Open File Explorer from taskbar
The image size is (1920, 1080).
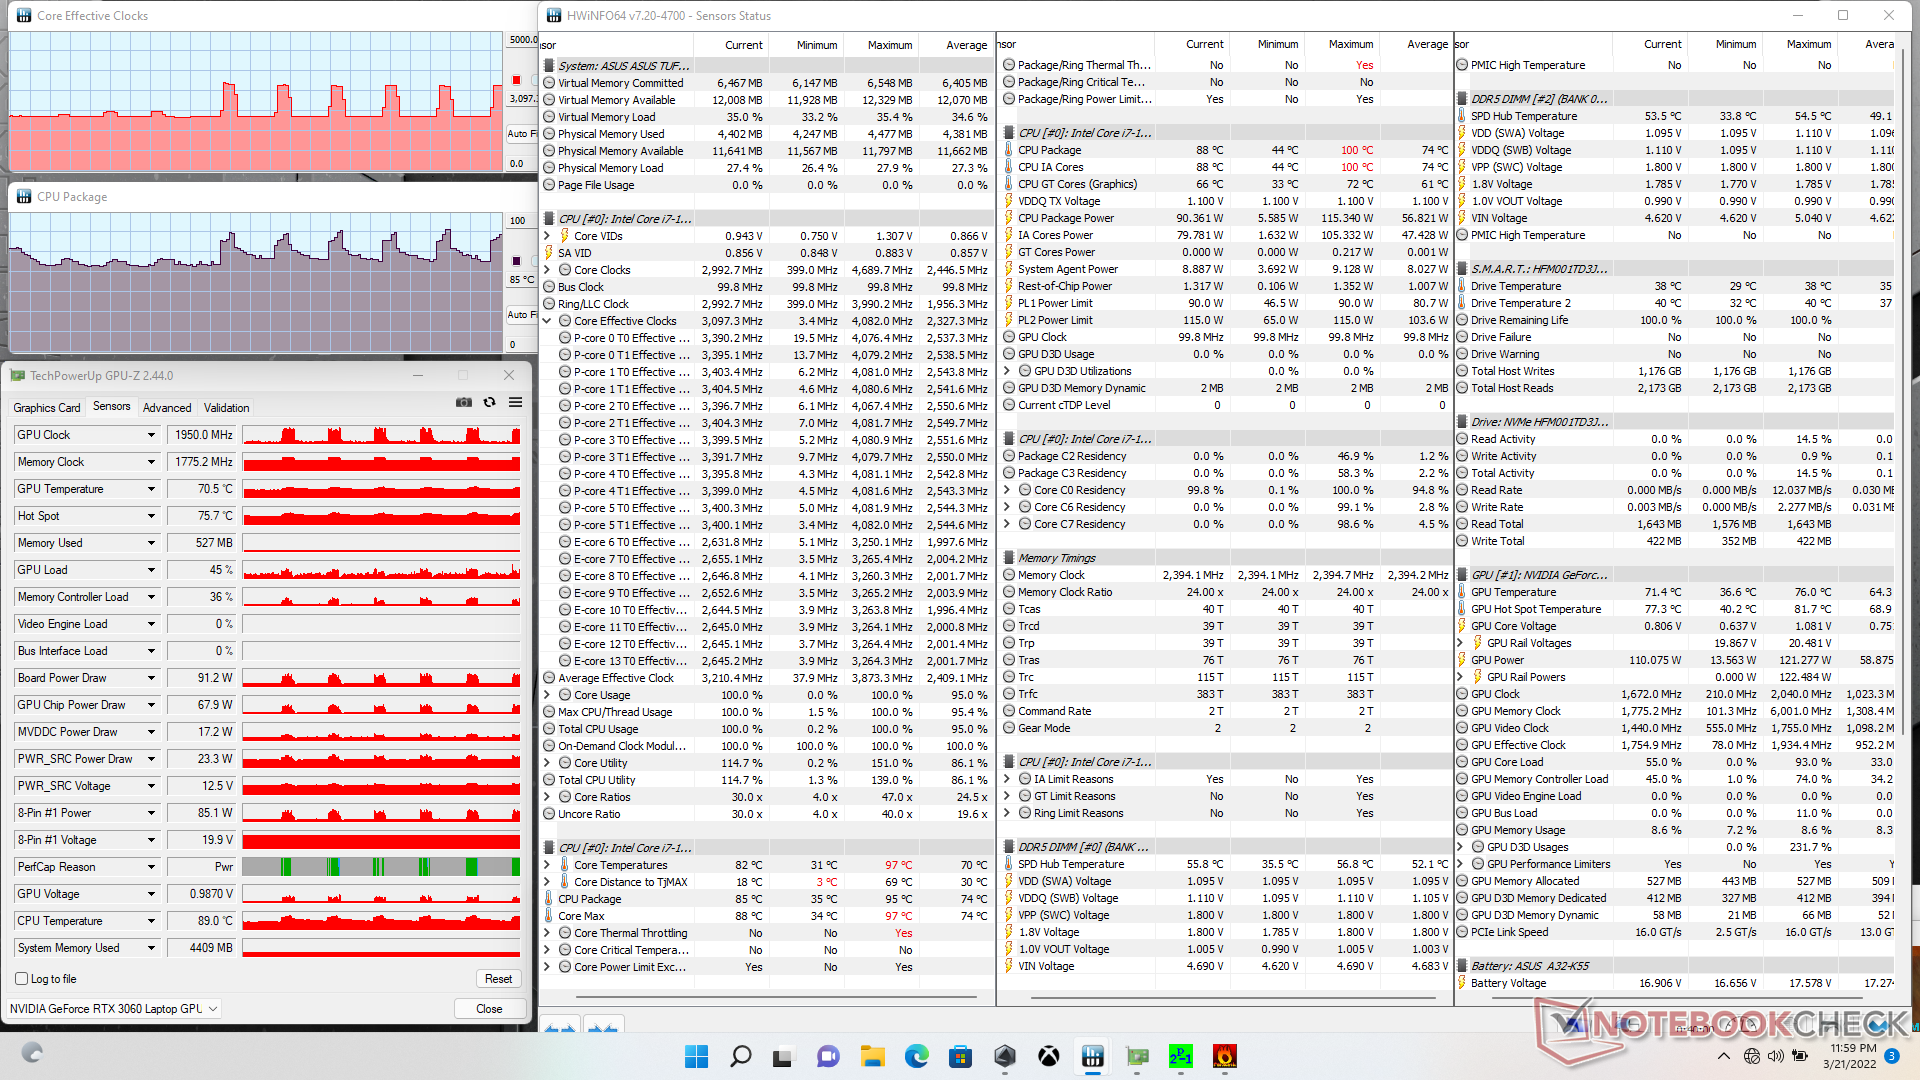(x=872, y=1056)
